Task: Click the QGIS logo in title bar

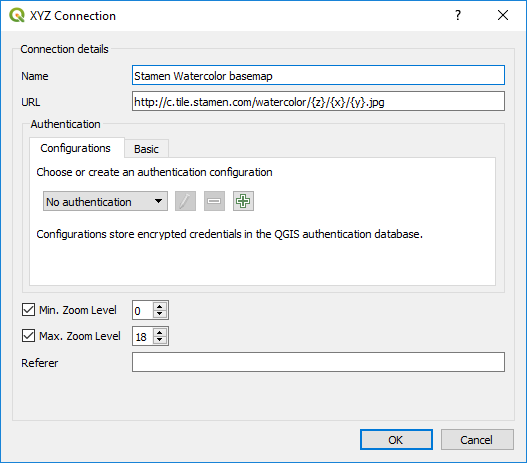Action: click(x=17, y=15)
